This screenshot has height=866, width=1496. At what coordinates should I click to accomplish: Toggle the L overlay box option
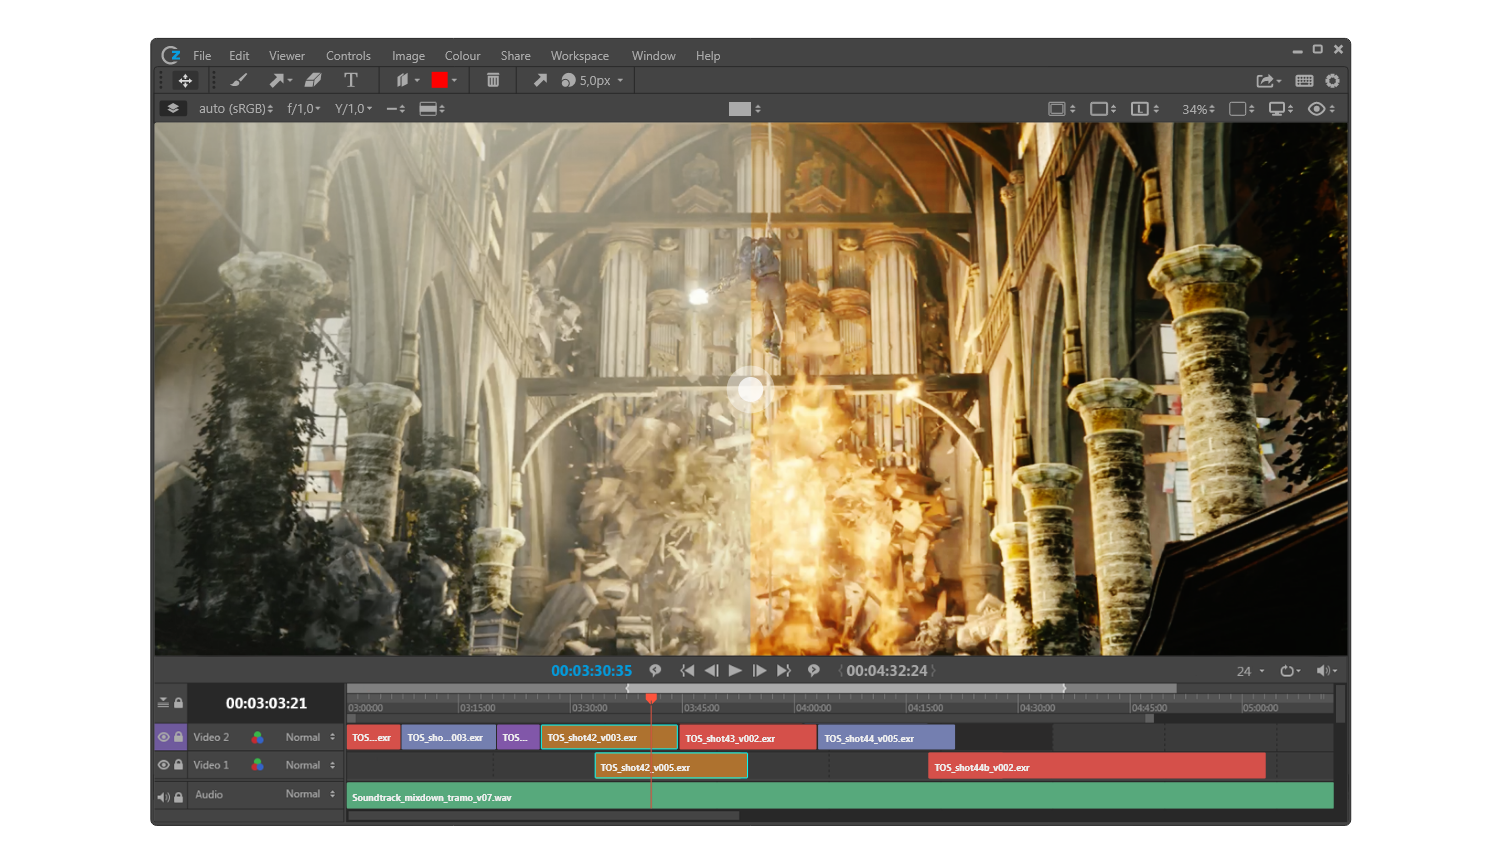point(1139,109)
